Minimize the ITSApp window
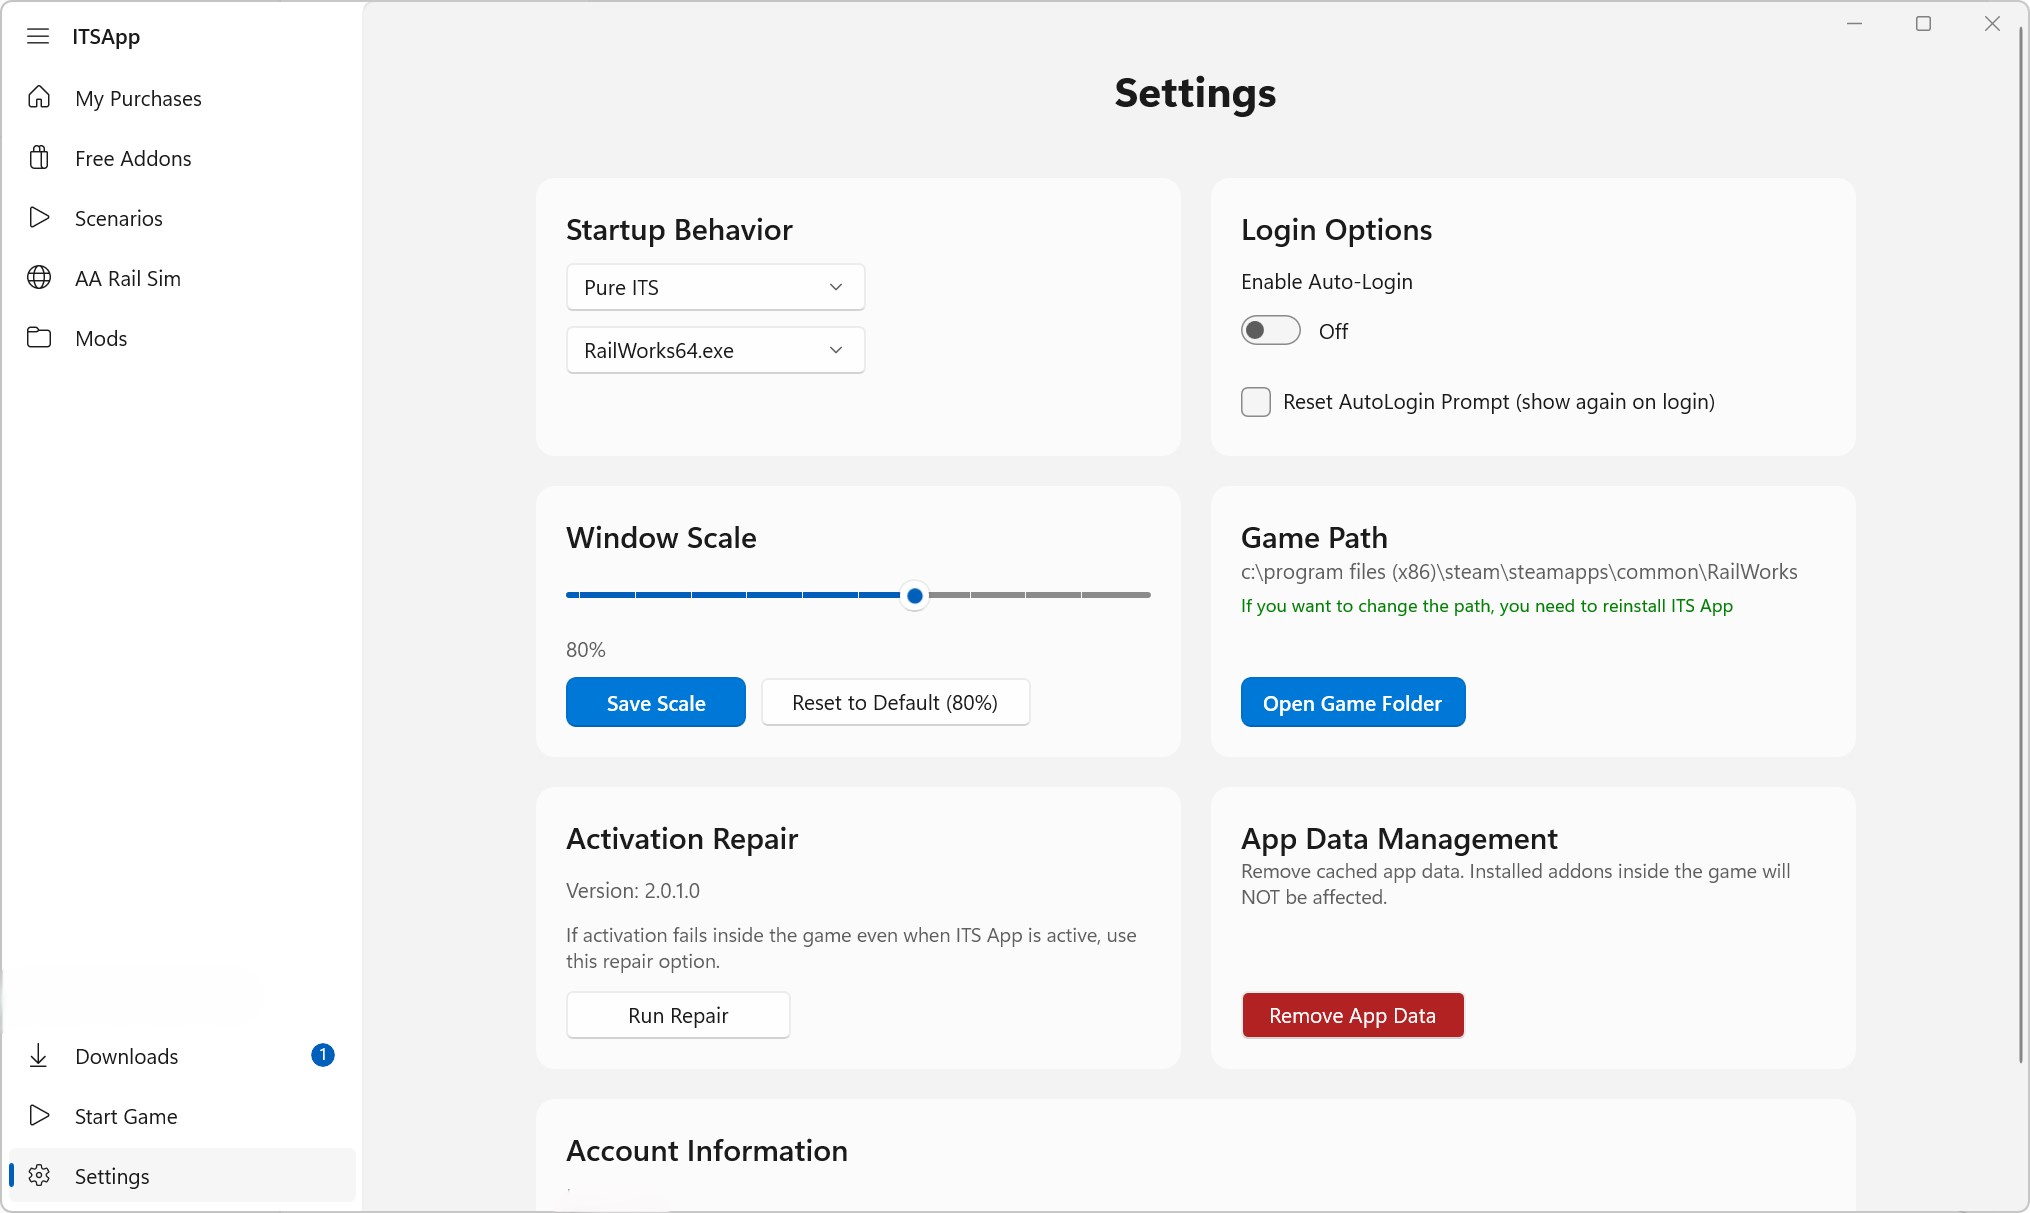The height and width of the screenshot is (1213, 2030). (x=1854, y=24)
